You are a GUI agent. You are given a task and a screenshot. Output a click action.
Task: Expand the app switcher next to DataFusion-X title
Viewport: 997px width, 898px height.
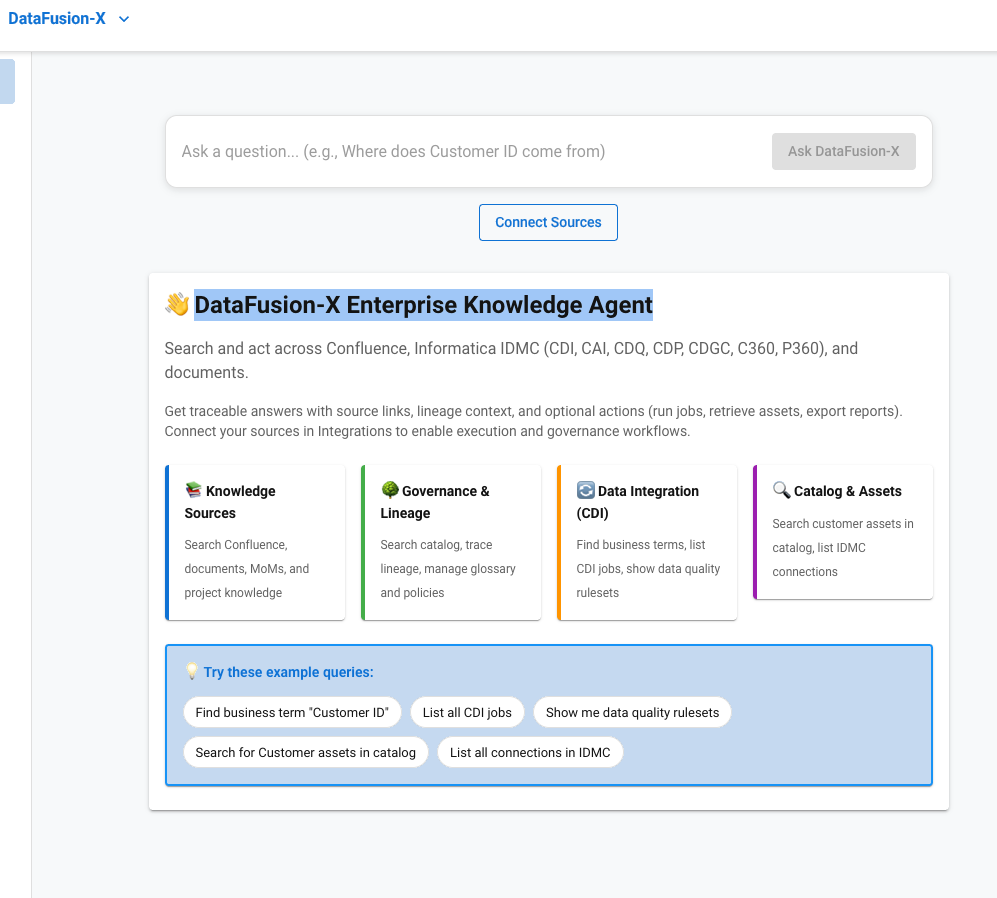(123, 18)
